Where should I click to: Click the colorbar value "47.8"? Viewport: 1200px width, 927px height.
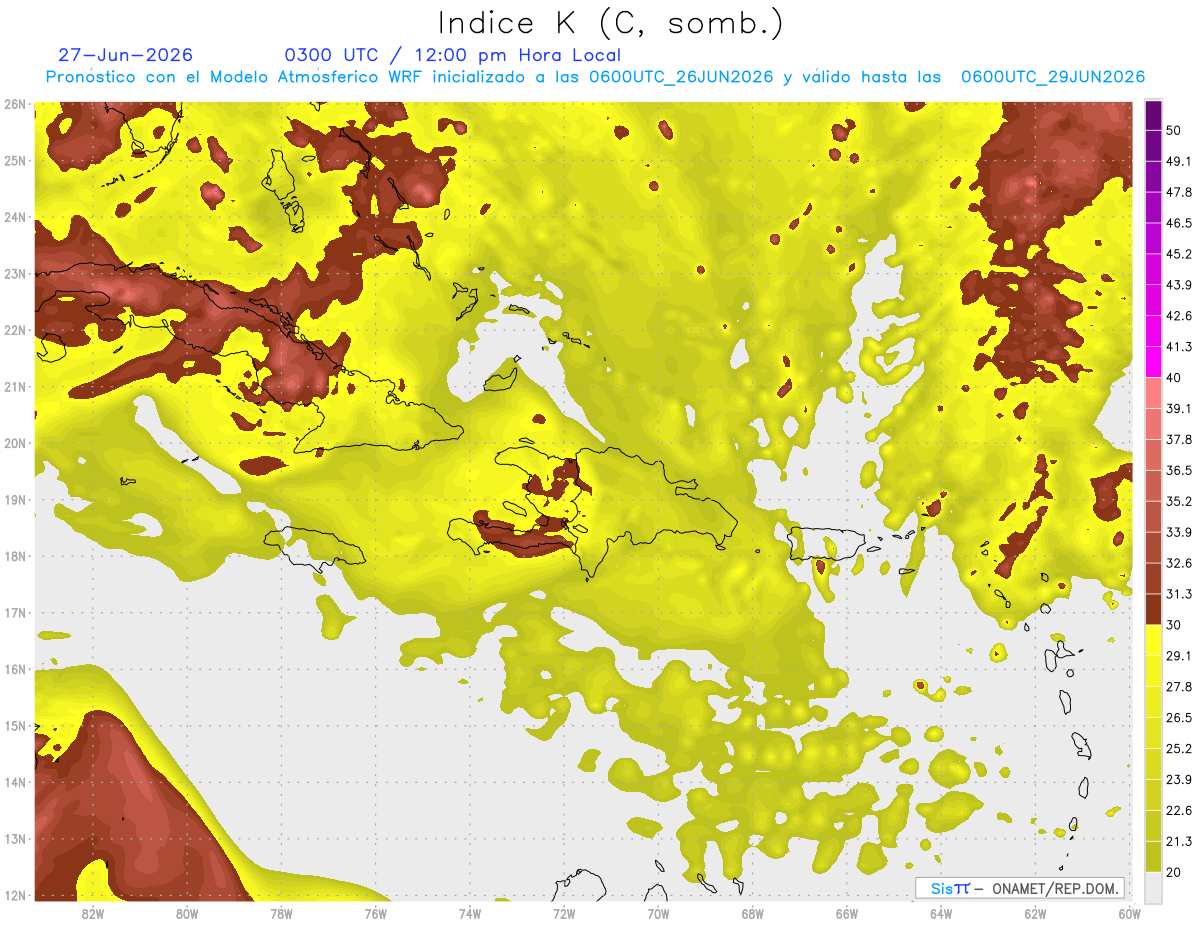1179,192
